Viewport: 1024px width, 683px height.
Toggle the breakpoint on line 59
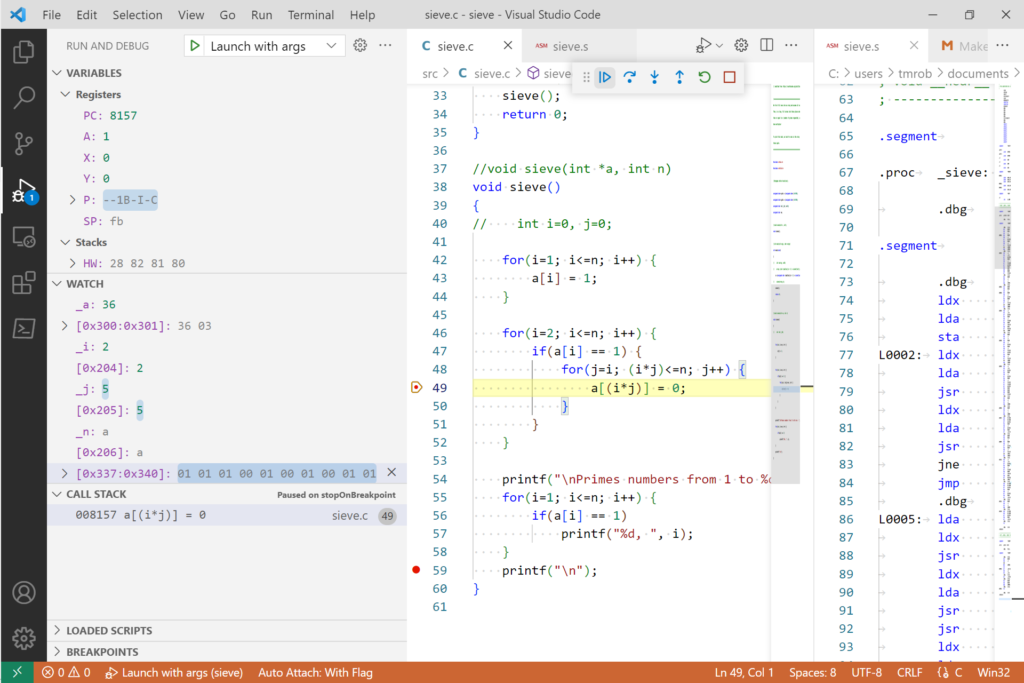[416, 569]
